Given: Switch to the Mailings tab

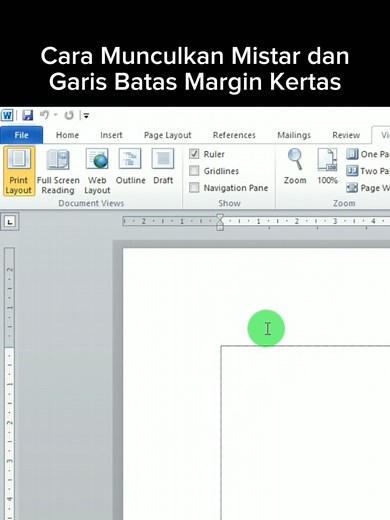Looking at the screenshot, I should point(294,135).
